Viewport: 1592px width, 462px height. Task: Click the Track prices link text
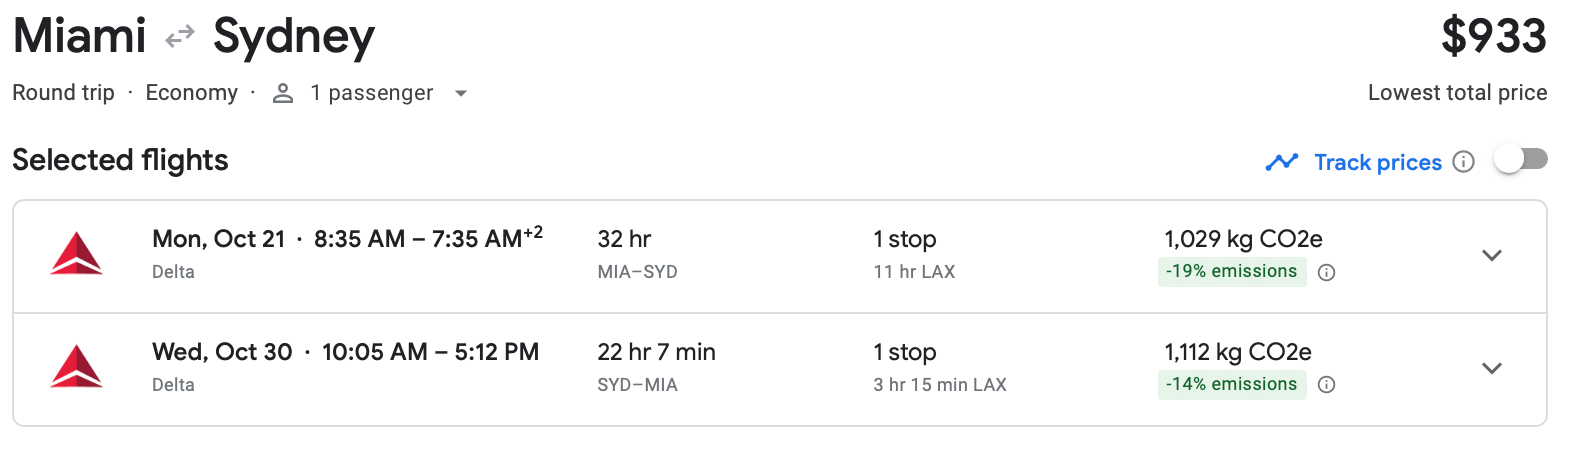click(1378, 162)
